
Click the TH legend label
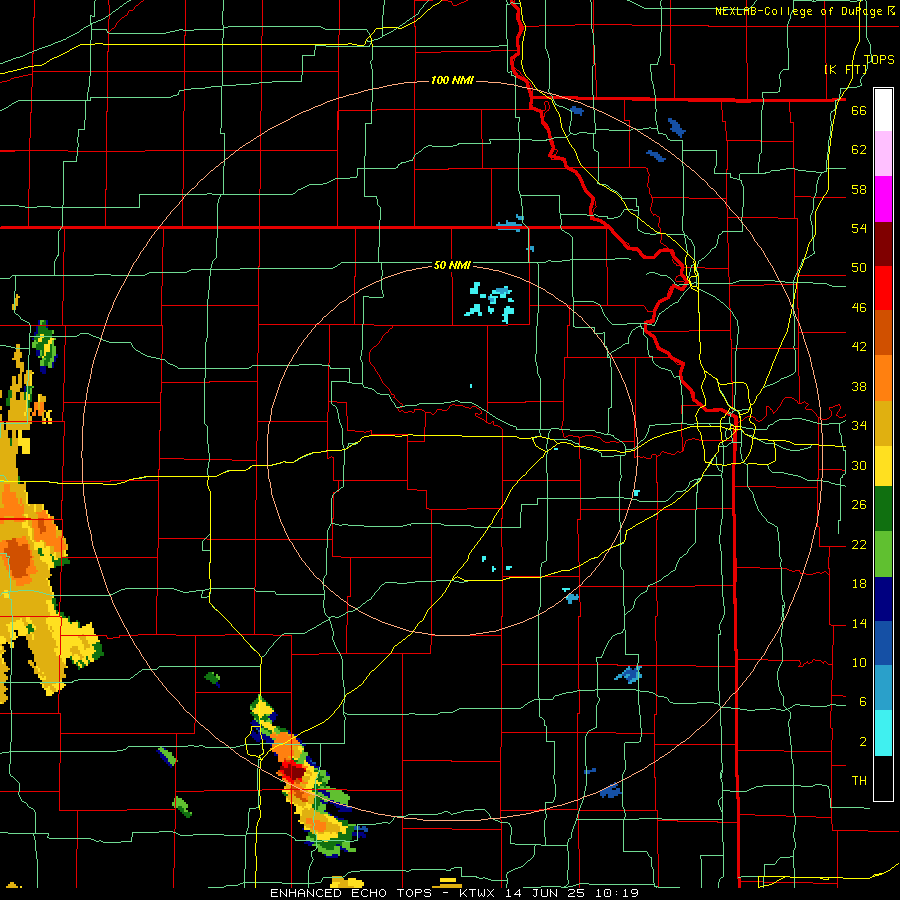point(859,781)
